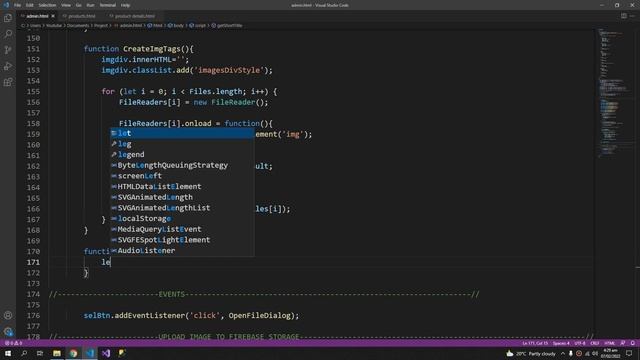Open Task View on the taskbar

pos(40,353)
